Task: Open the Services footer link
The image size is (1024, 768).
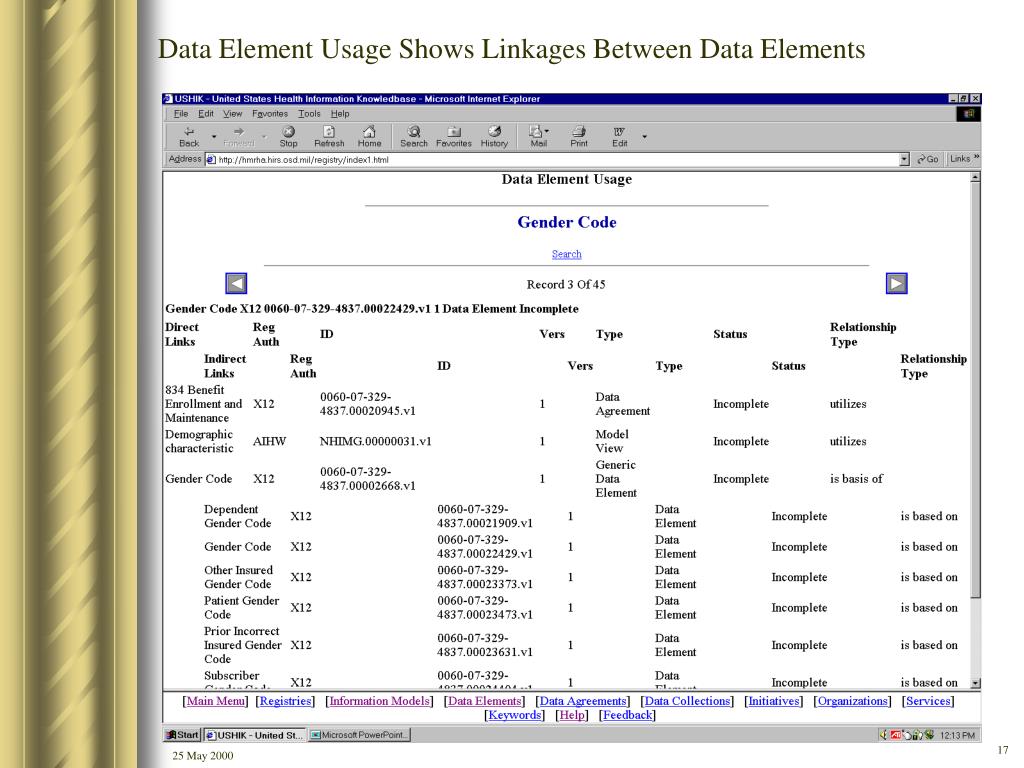Action: click(928, 701)
